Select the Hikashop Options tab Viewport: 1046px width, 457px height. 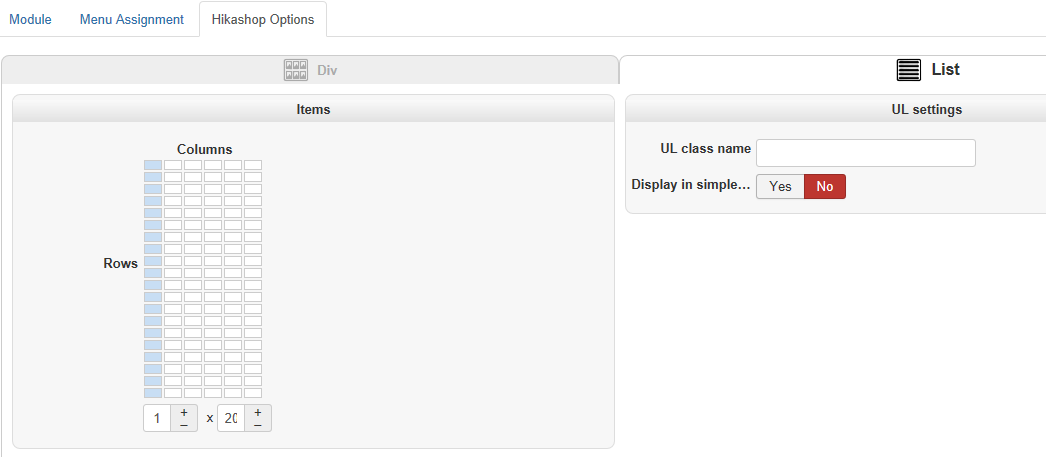263,19
